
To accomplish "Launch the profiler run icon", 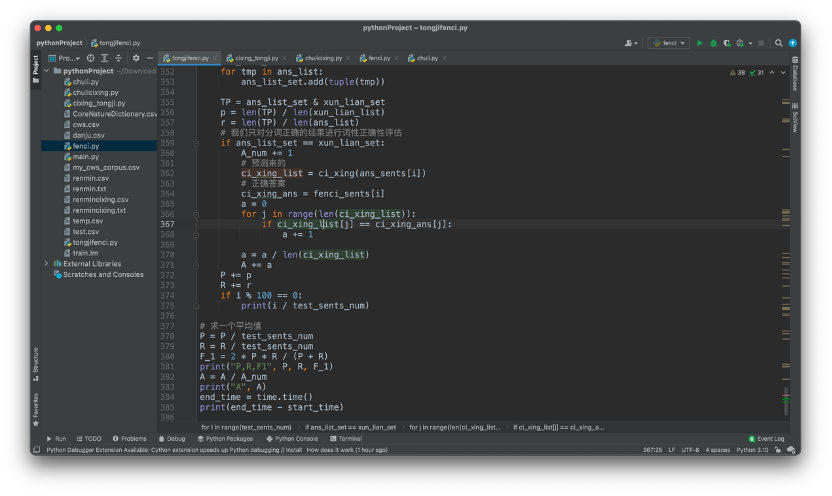I will 740,43.
